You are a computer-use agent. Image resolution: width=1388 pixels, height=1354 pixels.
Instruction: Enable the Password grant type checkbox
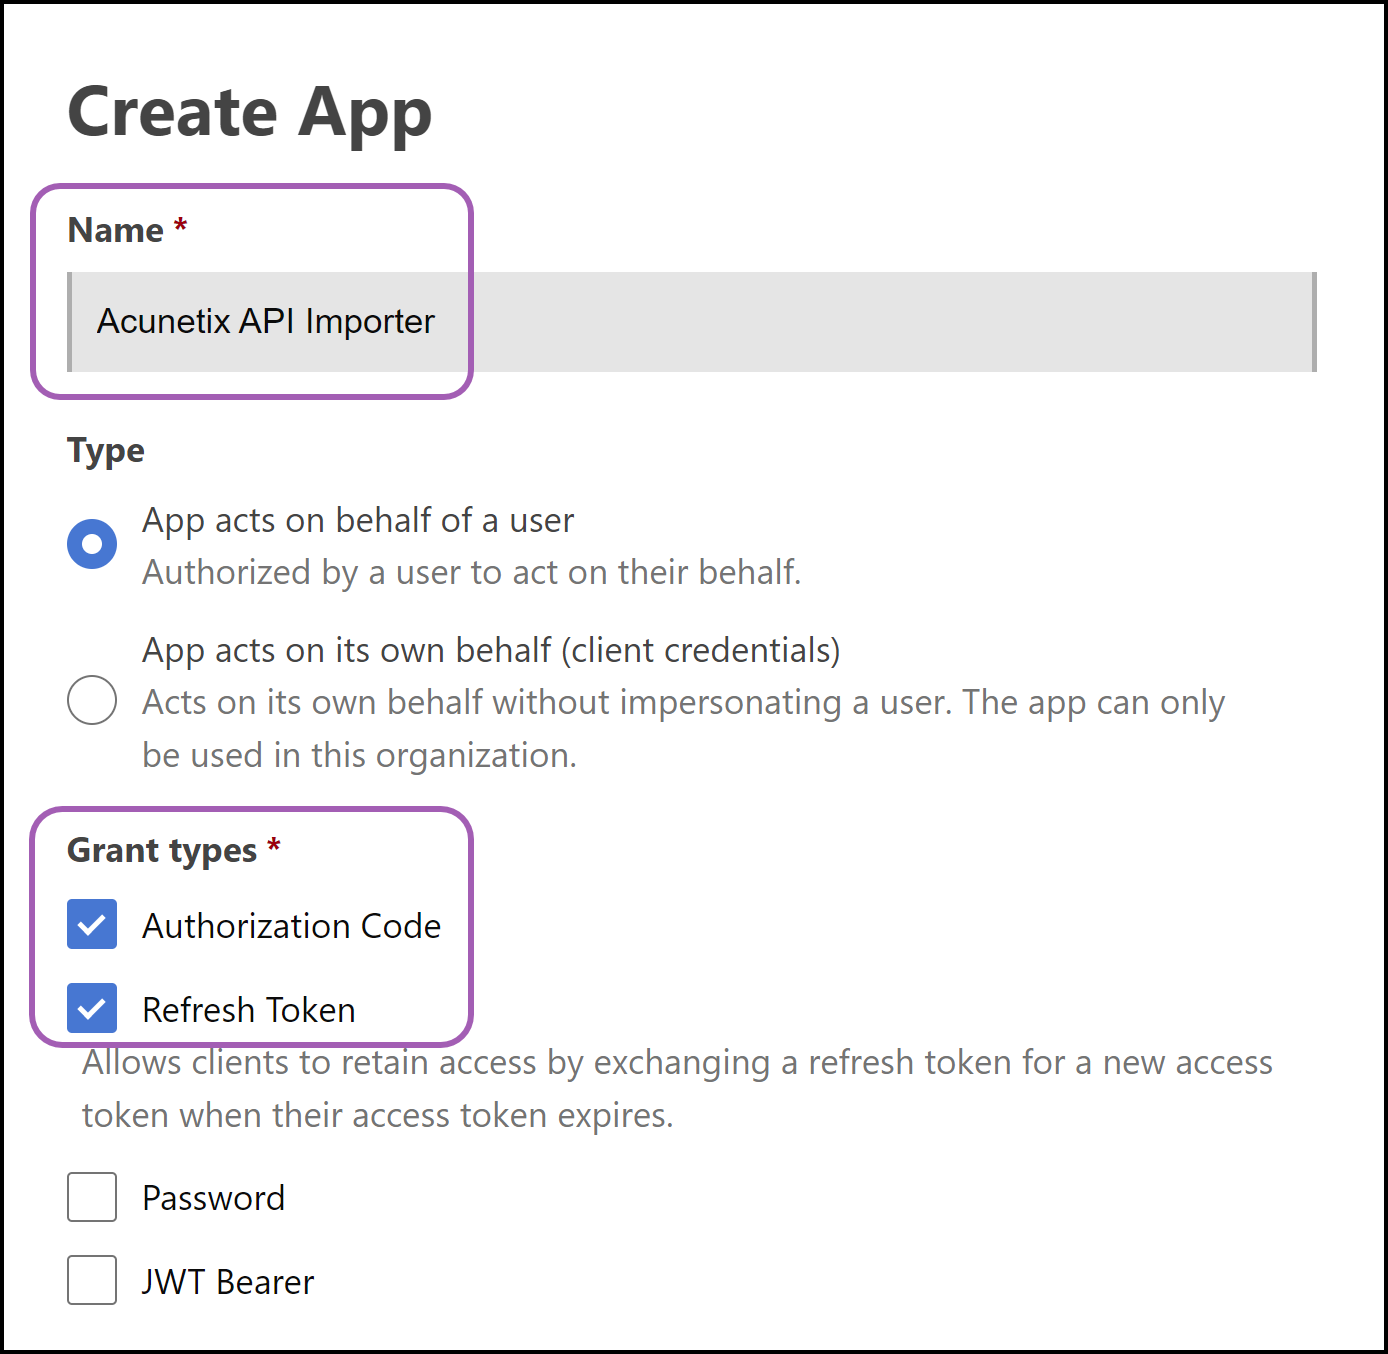pos(92,1197)
